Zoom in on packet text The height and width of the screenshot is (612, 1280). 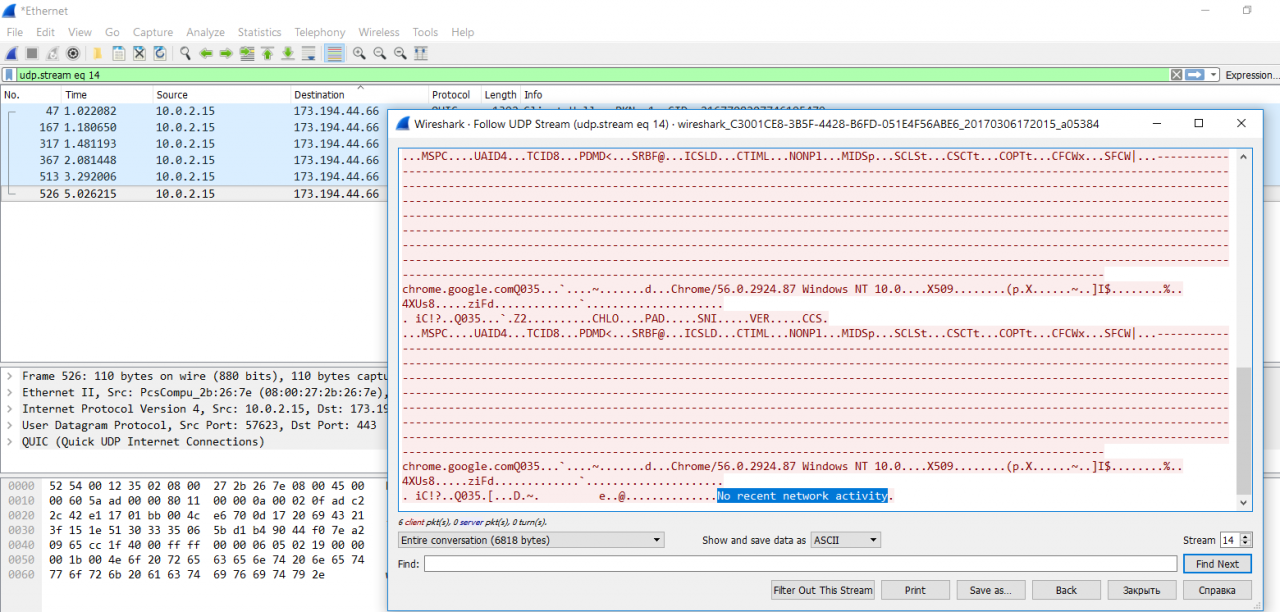point(360,53)
